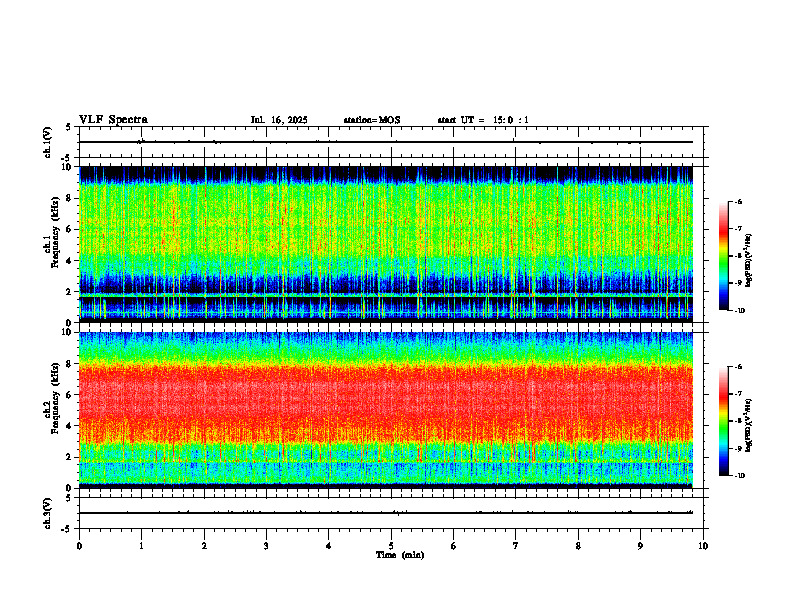792x612 pixels.
Task: Click the "ch.1(V)" waveform axis label
Action: [x=48, y=142]
